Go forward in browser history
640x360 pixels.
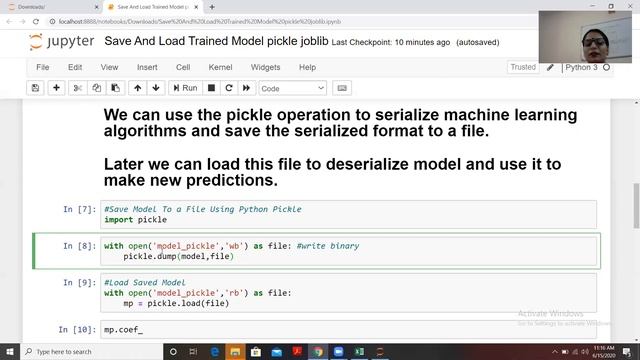tap(22, 22)
